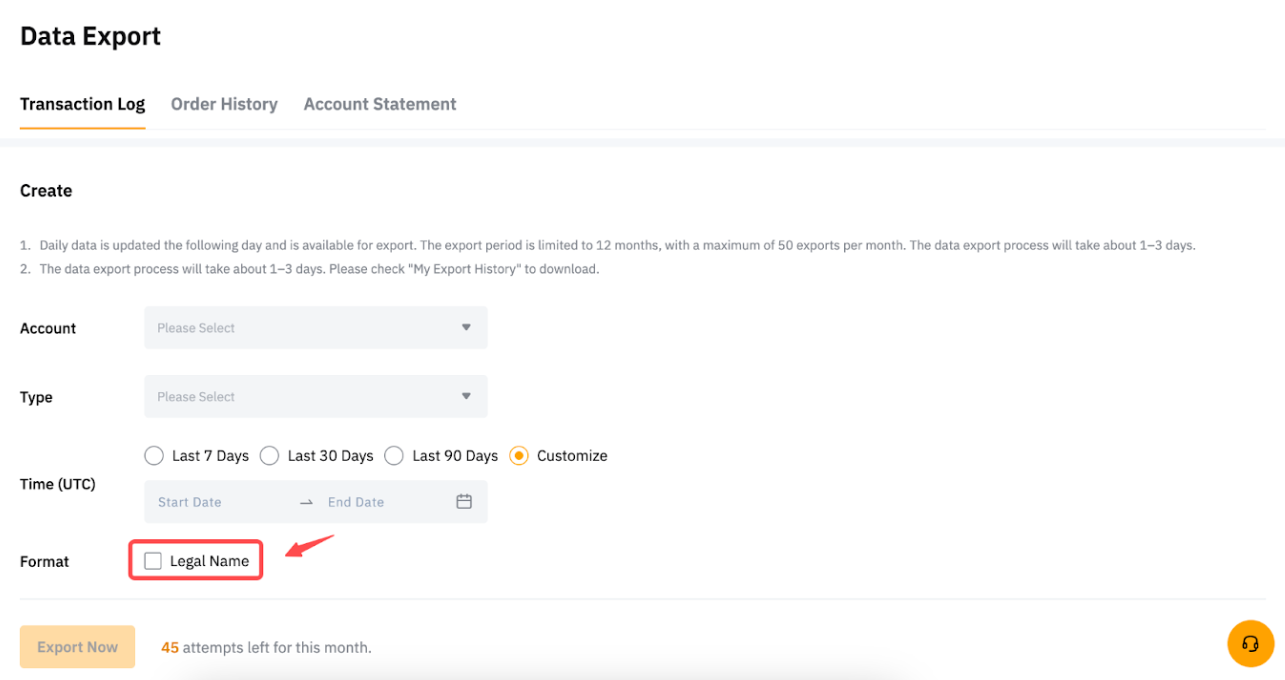Click the caret arrow in Type field

coord(466,397)
